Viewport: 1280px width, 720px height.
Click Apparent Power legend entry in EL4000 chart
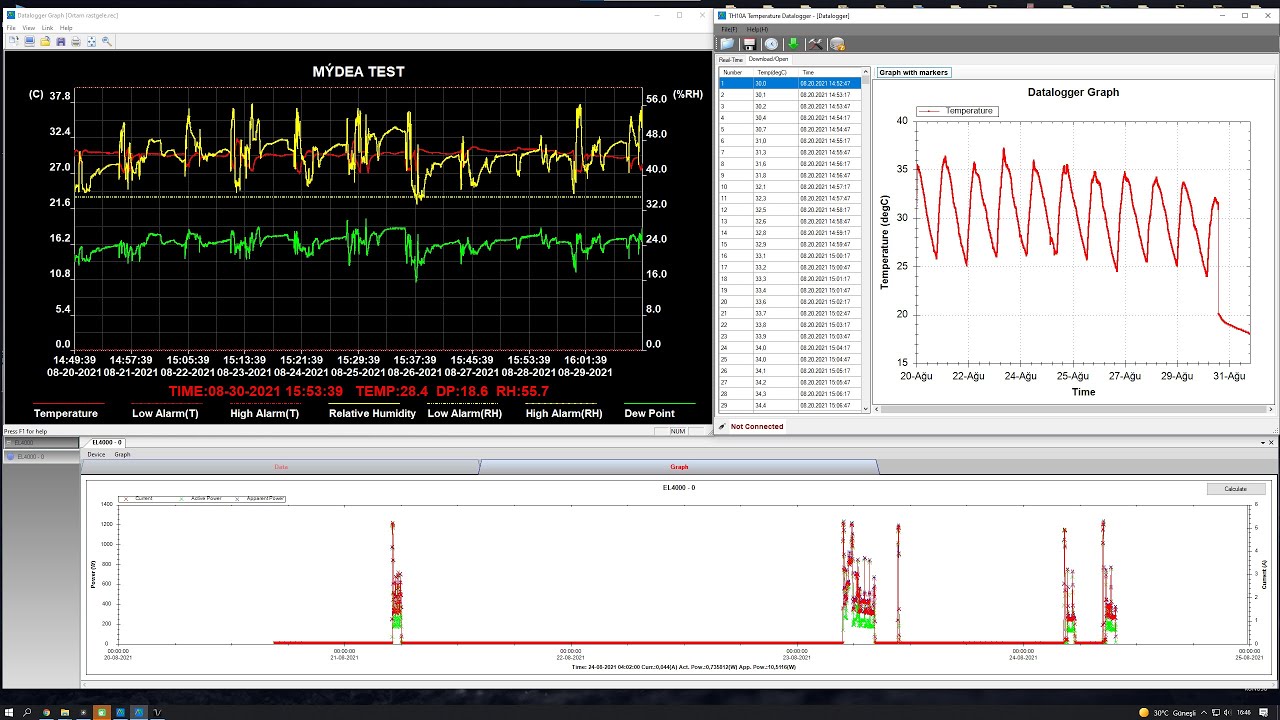coord(262,498)
